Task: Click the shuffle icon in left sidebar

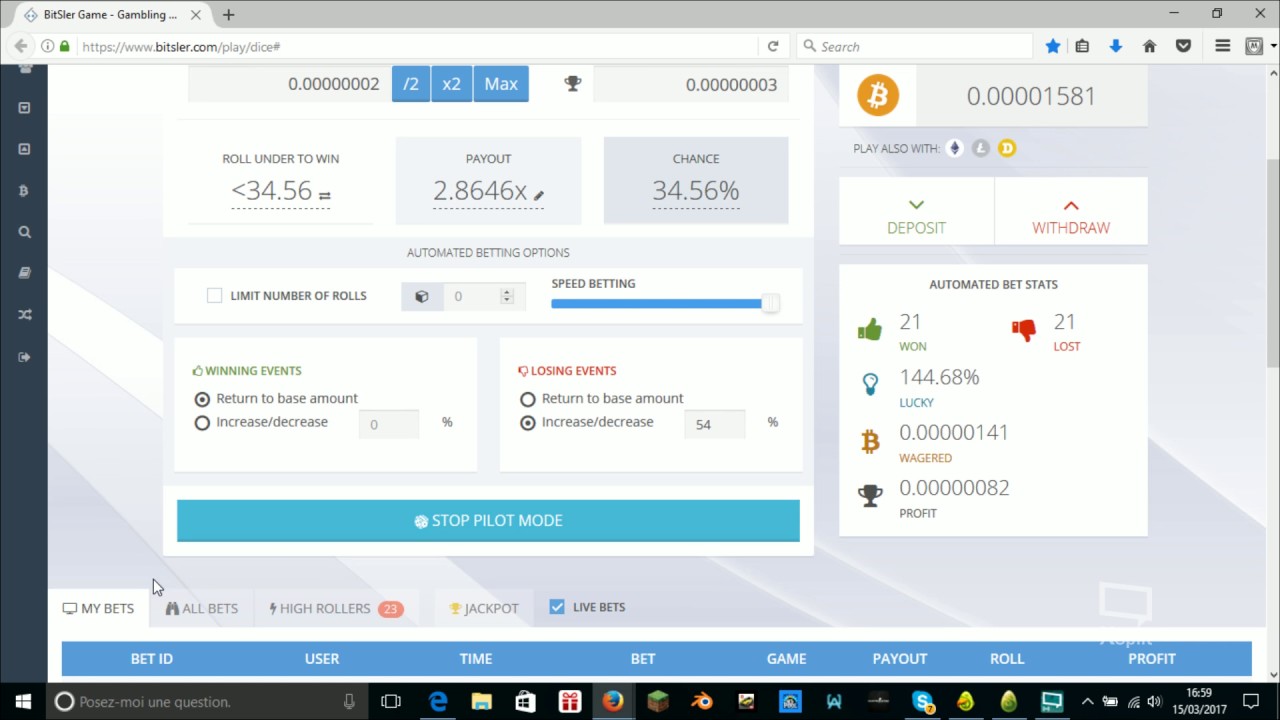Action: pos(24,315)
